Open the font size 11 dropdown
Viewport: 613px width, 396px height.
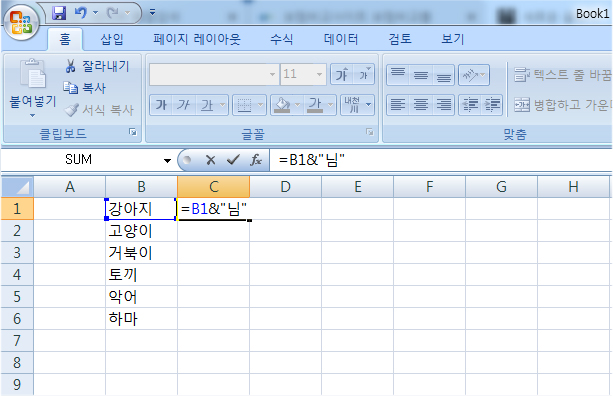point(319,74)
